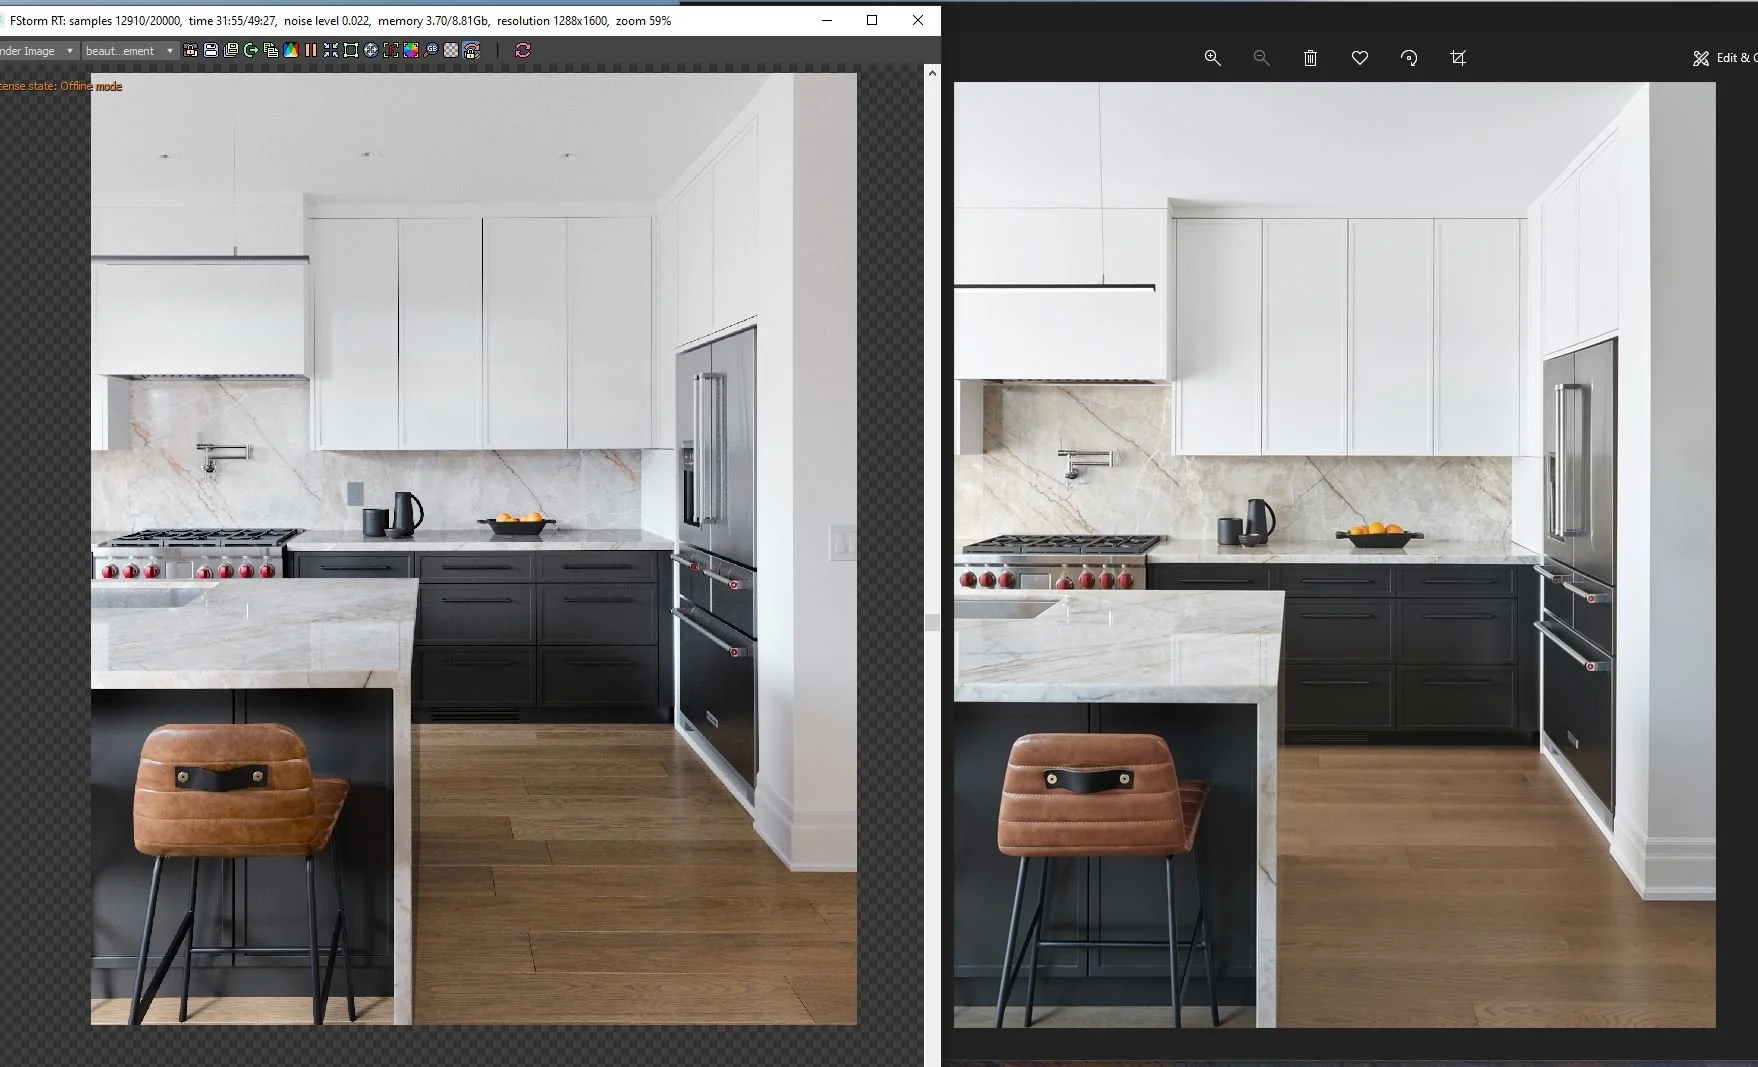Viewport: 1758px width, 1067px height.
Task: Delete the current photo
Action: (x=1310, y=57)
